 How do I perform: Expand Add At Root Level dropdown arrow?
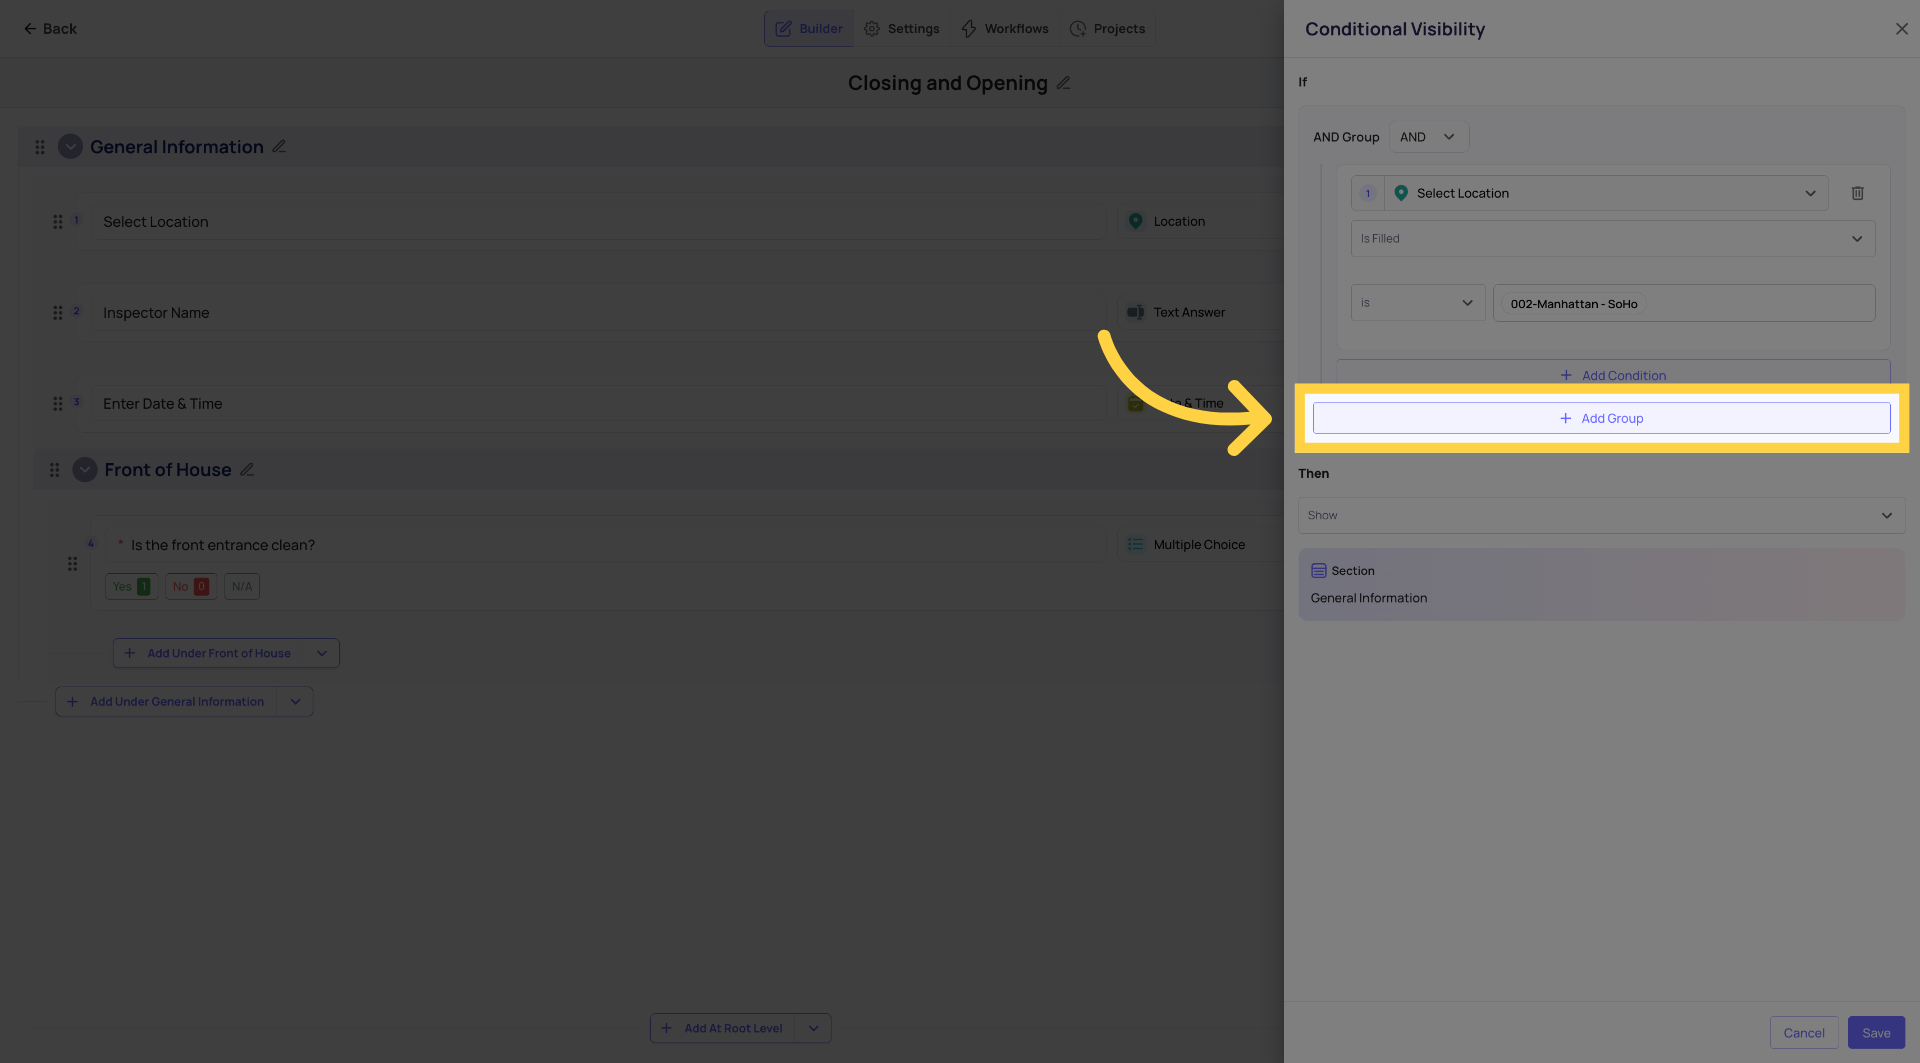[x=814, y=1028]
